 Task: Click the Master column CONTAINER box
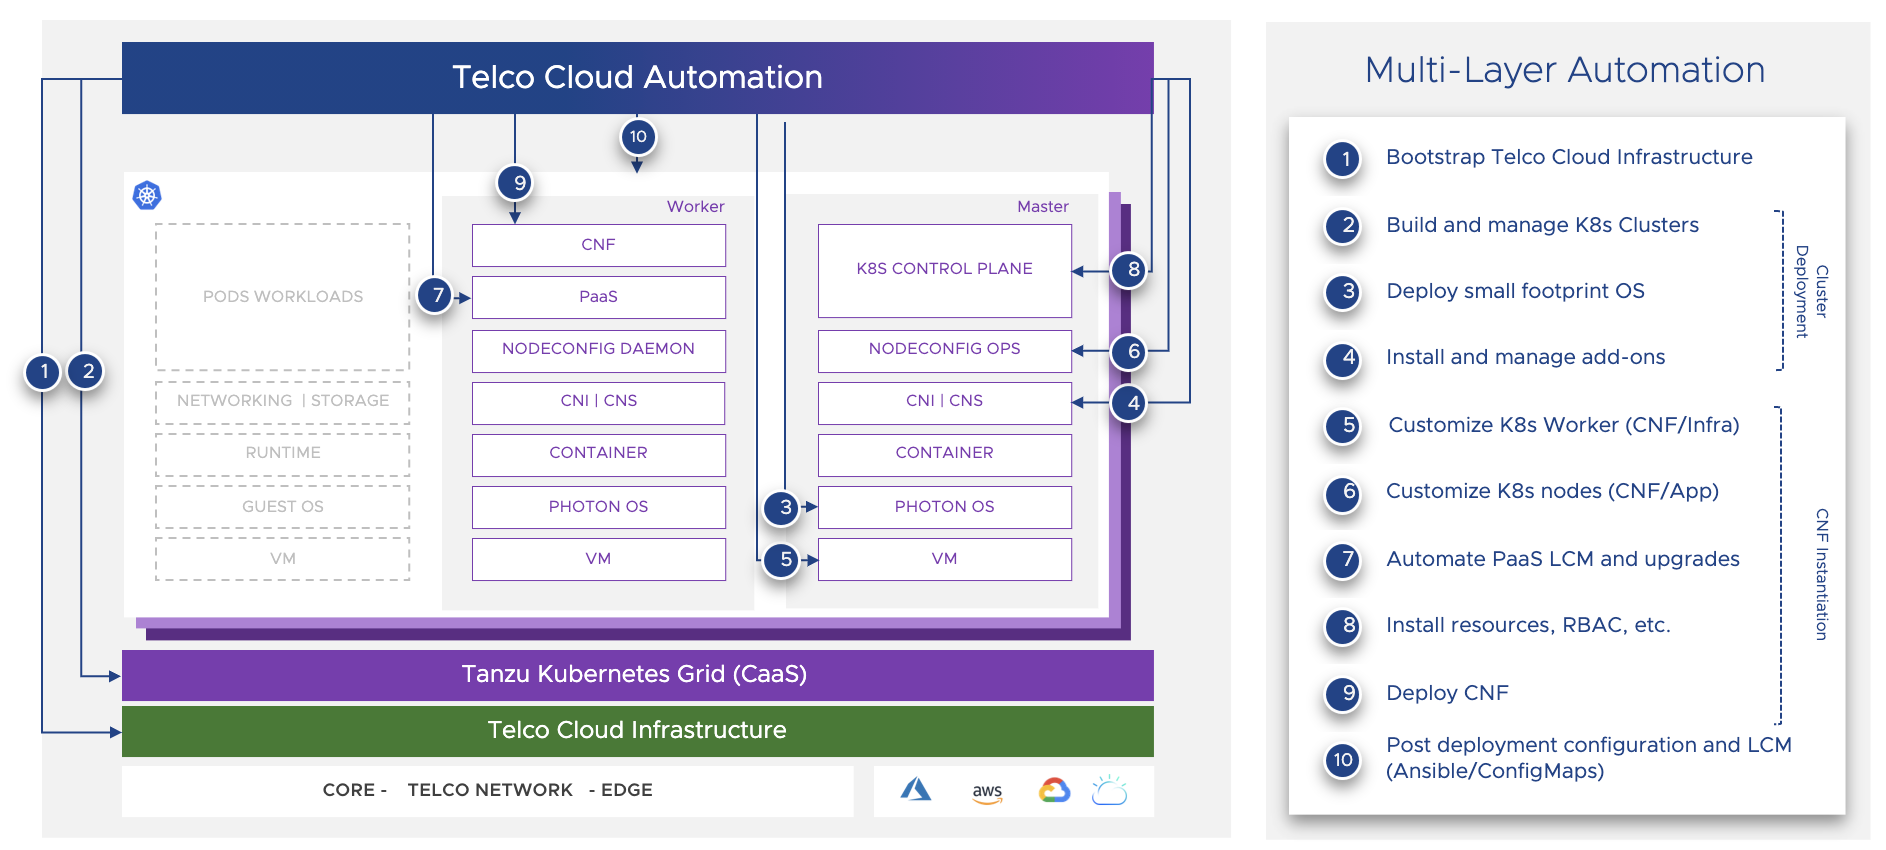(945, 454)
